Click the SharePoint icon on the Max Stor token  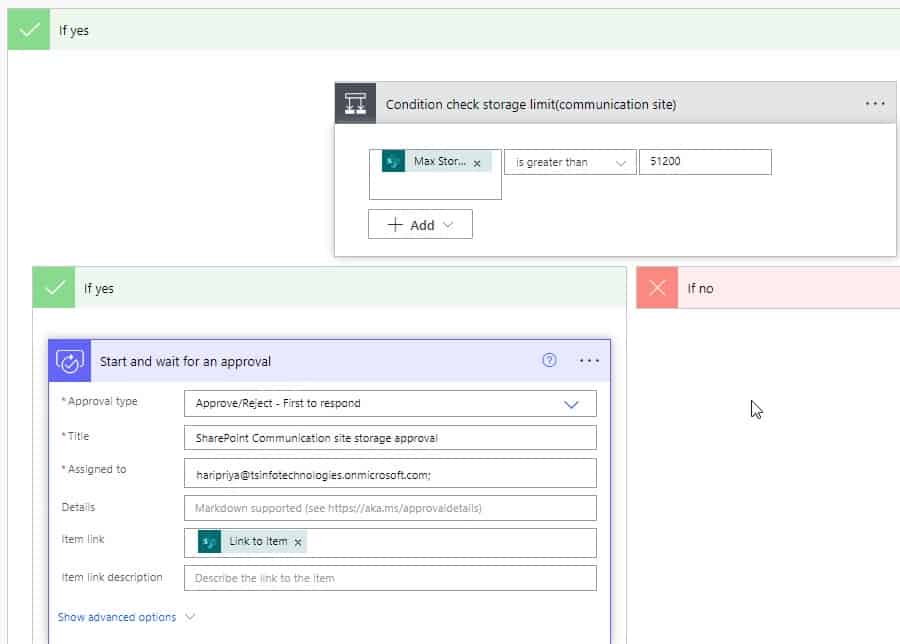[x=393, y=161]
